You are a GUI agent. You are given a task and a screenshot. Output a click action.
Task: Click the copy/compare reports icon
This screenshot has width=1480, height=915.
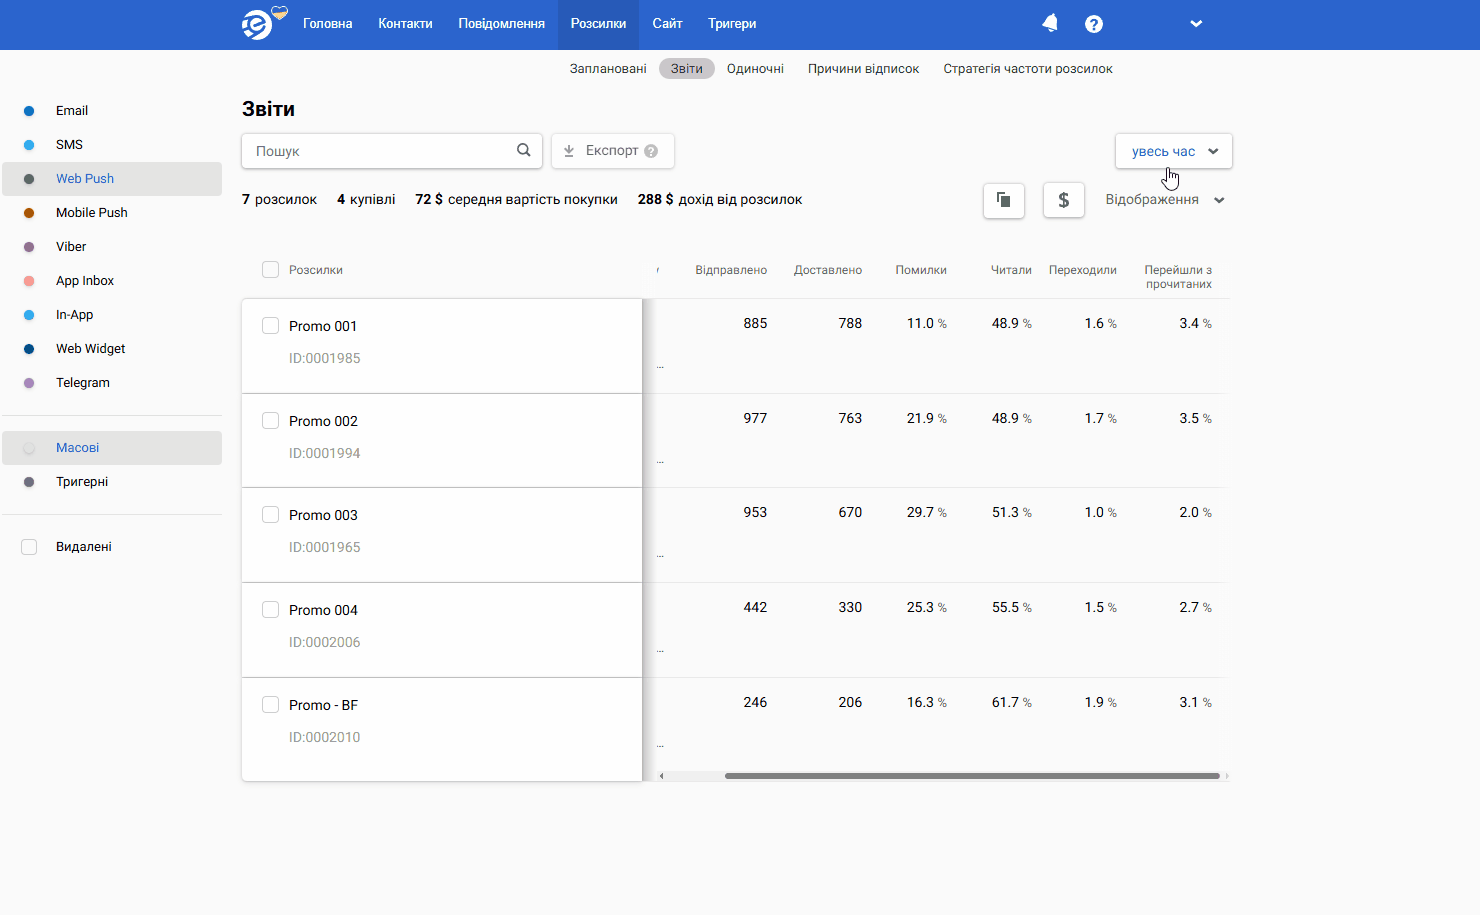click(1004, 200)
